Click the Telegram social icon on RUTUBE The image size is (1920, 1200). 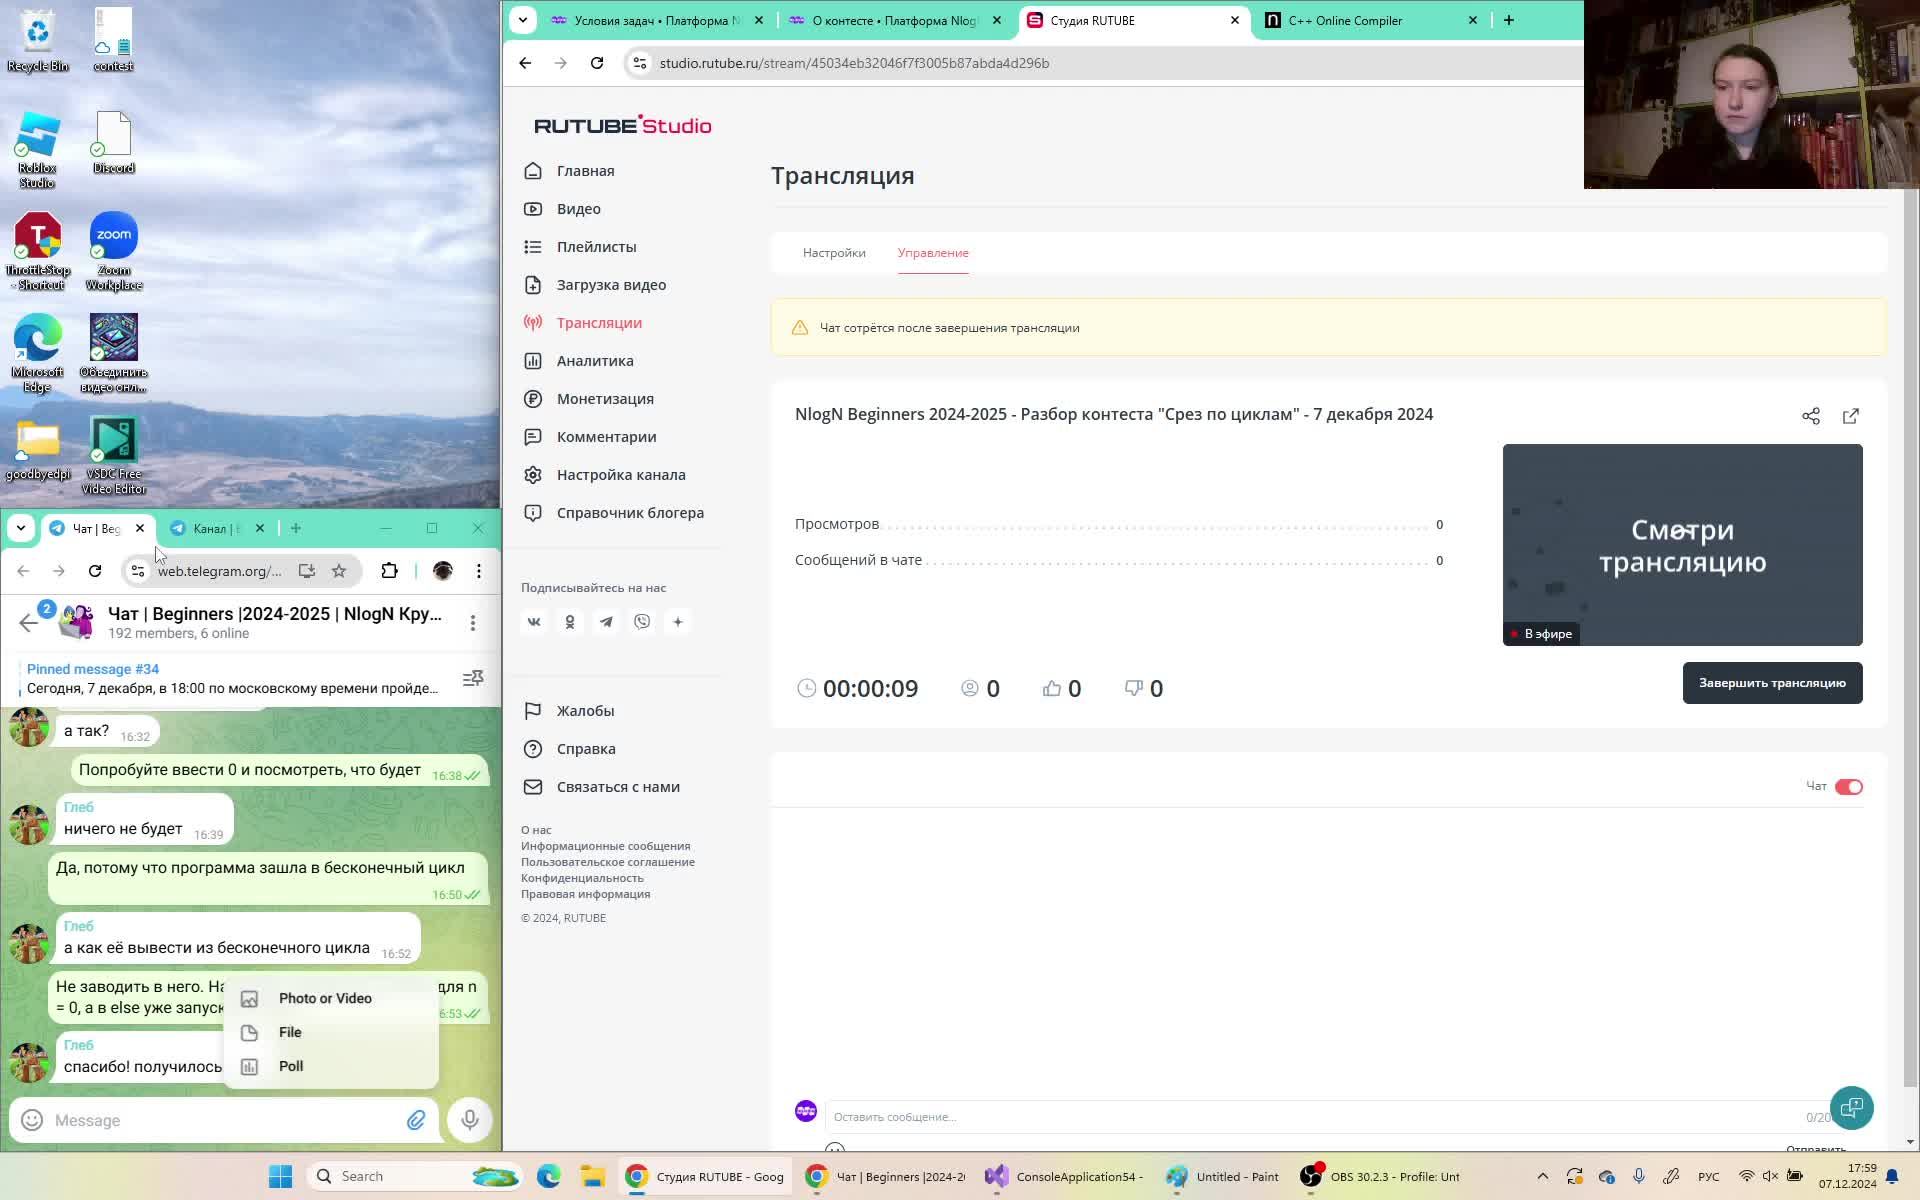pyautogui.click(x=606, y=622)
